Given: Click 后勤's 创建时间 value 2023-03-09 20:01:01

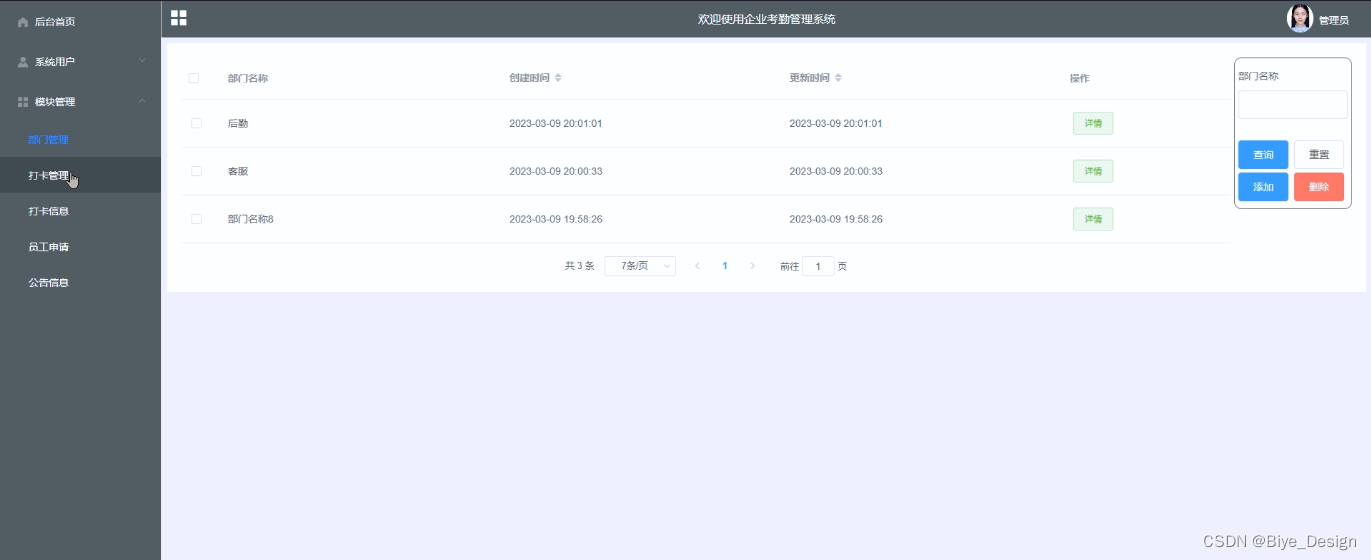Looking at the screenshot, I should [x=556, y=123].
